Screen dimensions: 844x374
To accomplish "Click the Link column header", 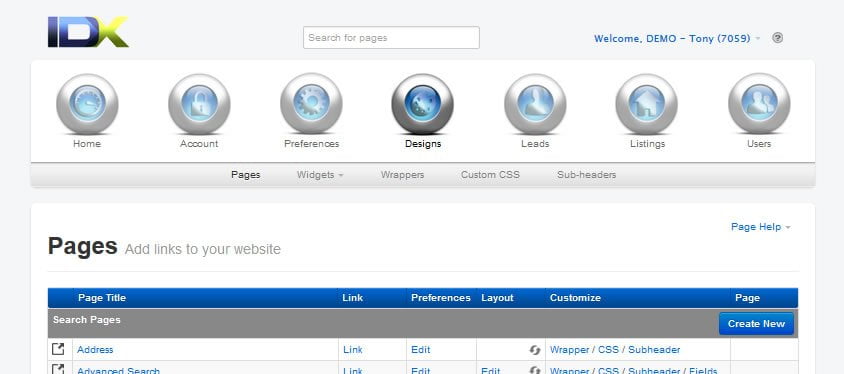I will pos(353,298).
